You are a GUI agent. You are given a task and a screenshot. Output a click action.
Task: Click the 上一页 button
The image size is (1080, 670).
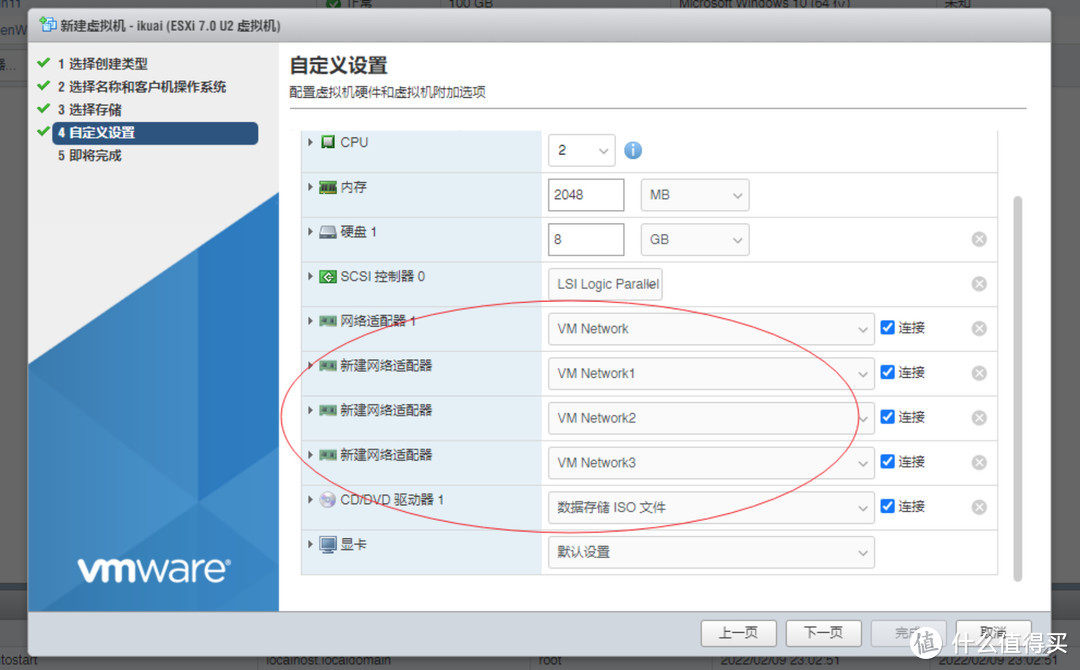[x=738, y=633]
